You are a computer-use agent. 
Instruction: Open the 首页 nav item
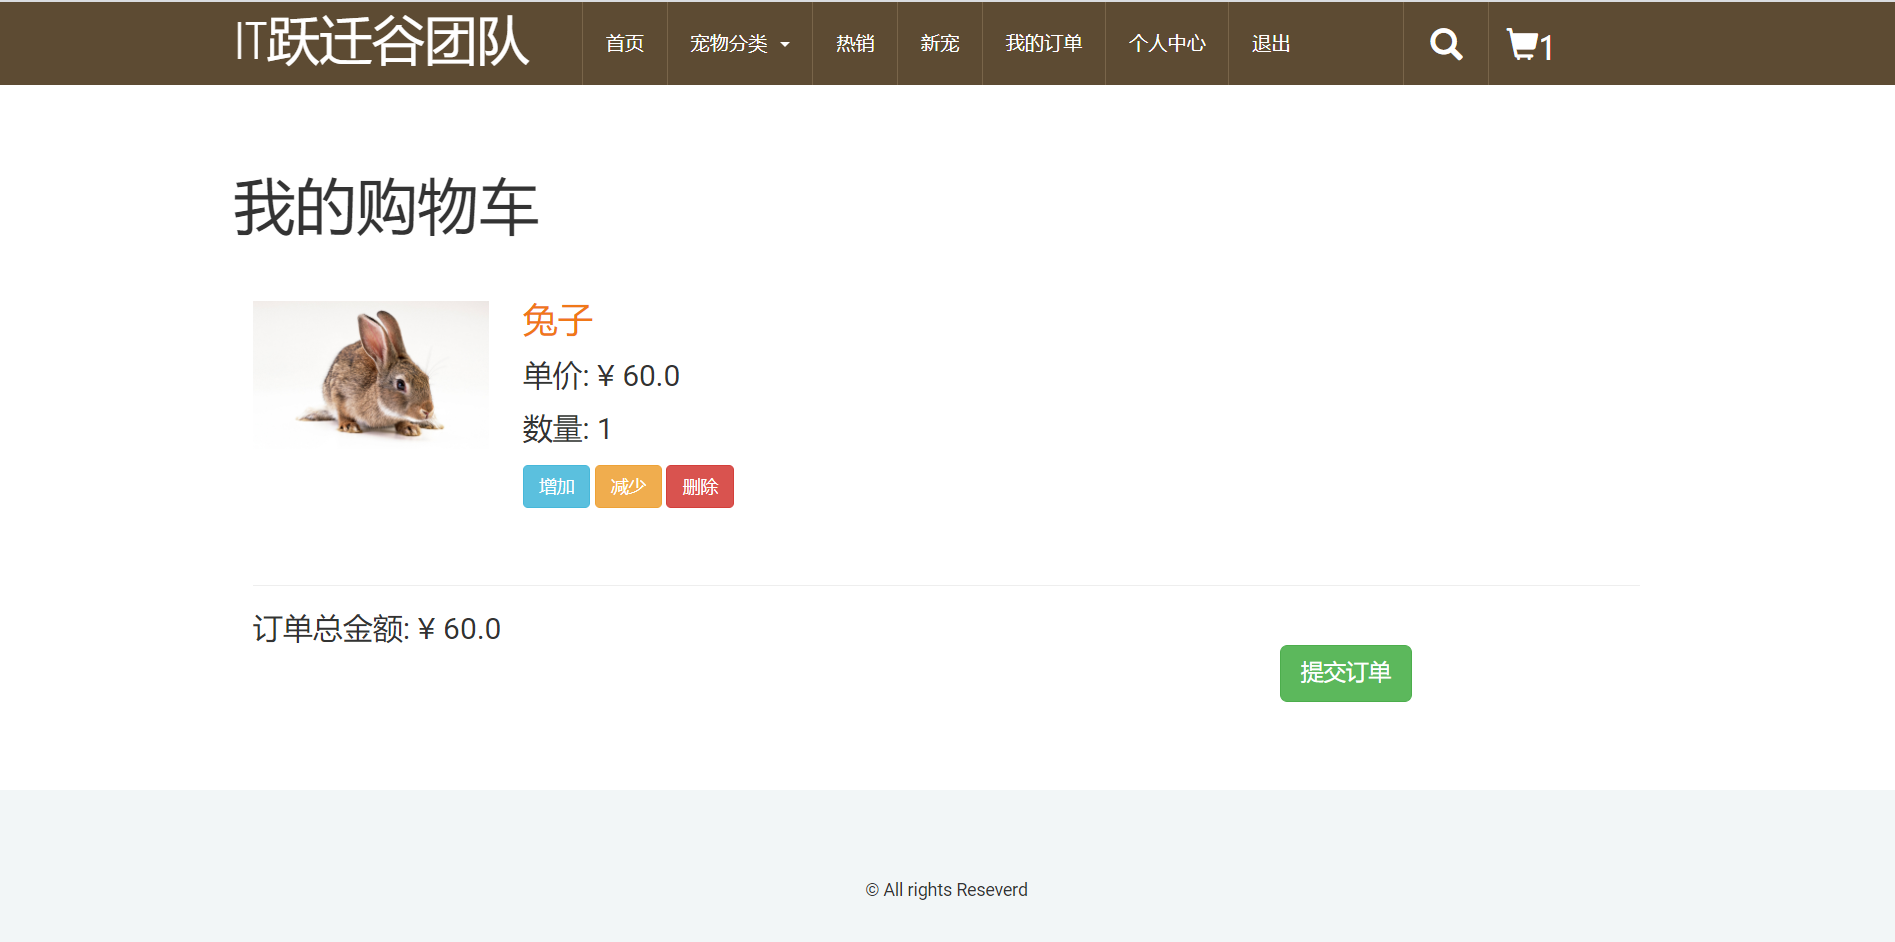click(x=625, y=43)
